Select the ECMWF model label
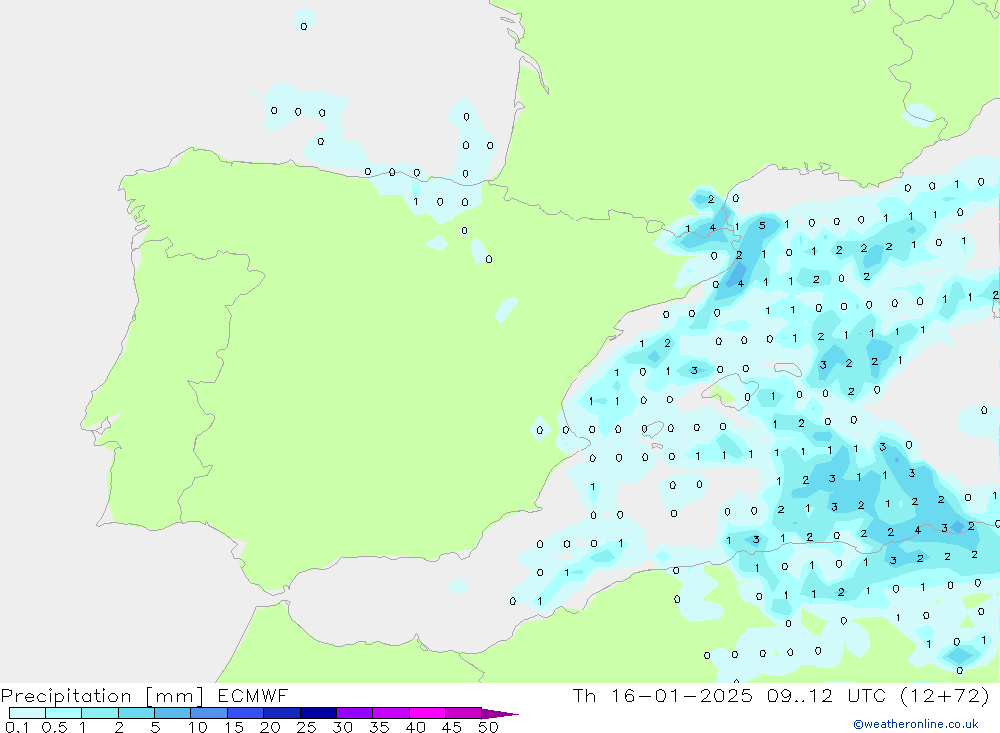The image size is (1000, 733). pyautogui.click(x=248, y=695)
